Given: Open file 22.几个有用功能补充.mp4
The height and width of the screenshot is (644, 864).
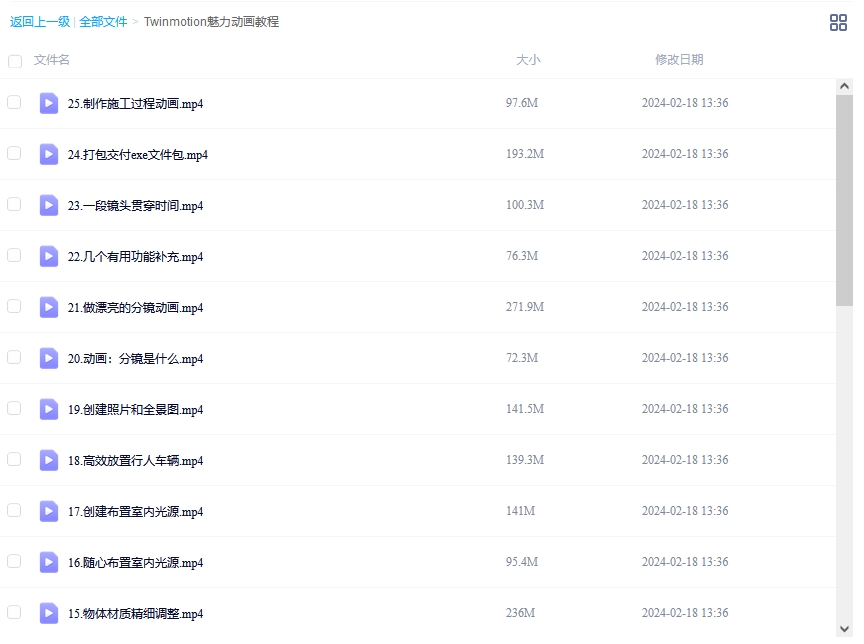Looking at the screenshot, I should click(136, 257).
